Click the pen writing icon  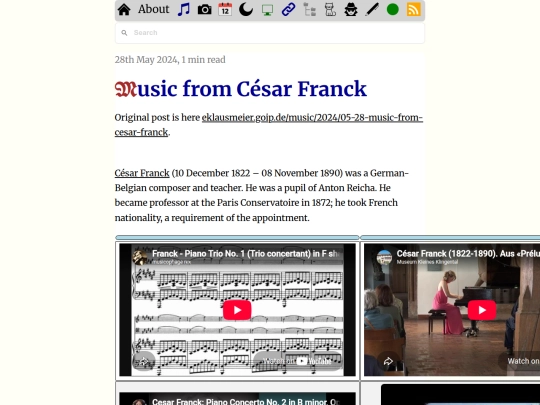coord(372,10)
